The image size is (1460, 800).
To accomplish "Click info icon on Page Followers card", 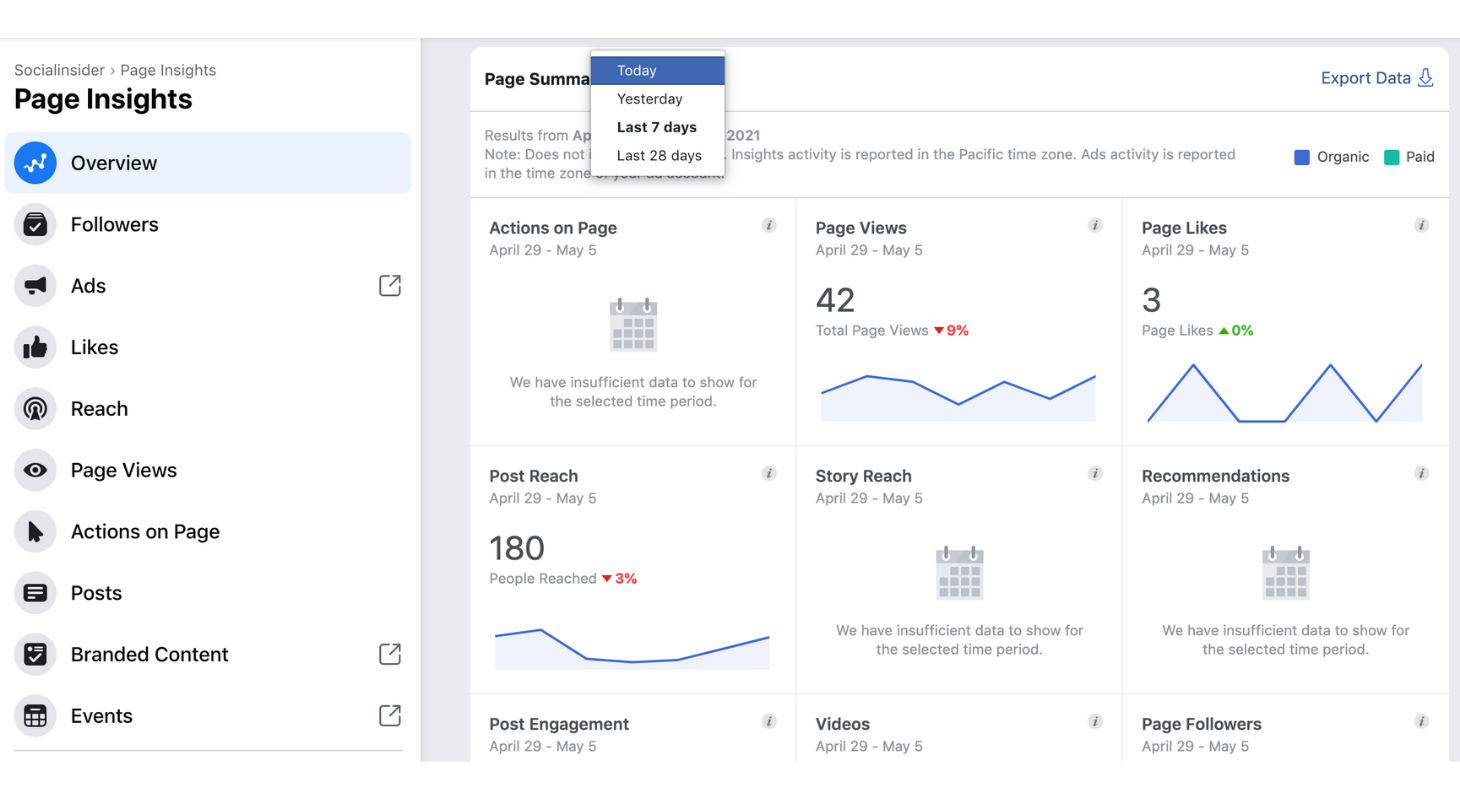I will click(x=1421, y=721).
